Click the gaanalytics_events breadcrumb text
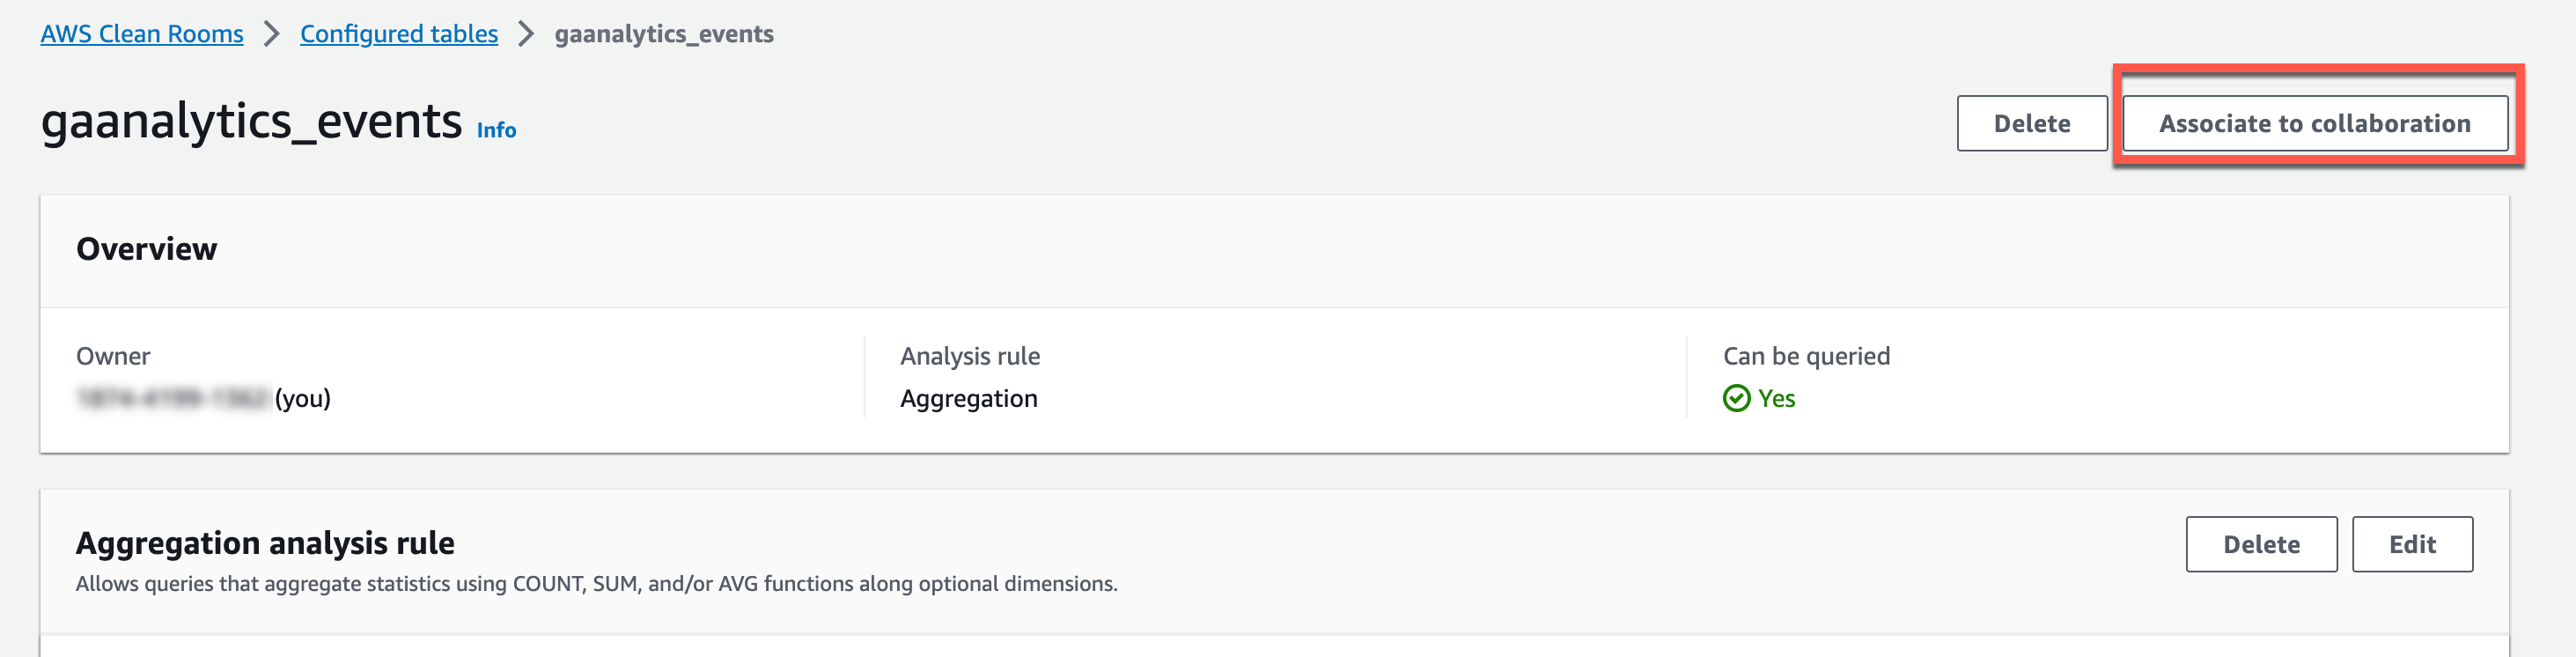The height and width of the screenshot is (657, 2576). pyautogui.click(x=663, y=34)
